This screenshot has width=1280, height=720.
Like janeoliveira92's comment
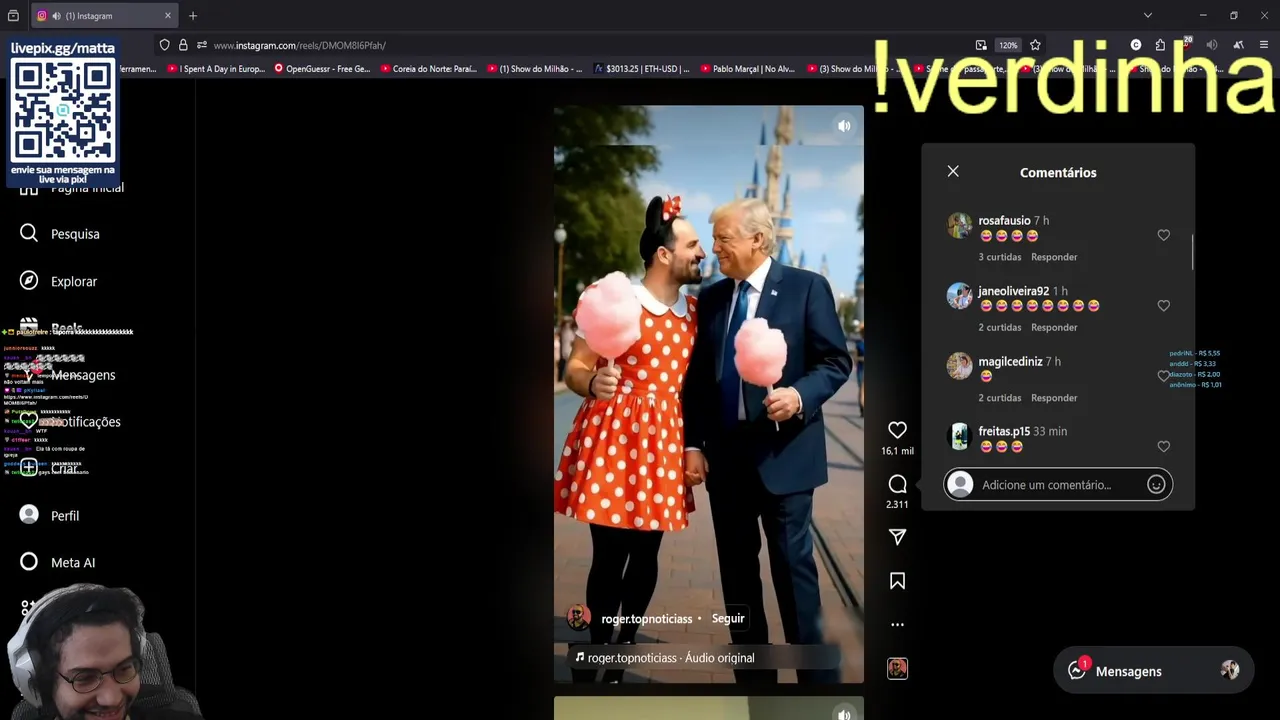tap(1163, 306)
